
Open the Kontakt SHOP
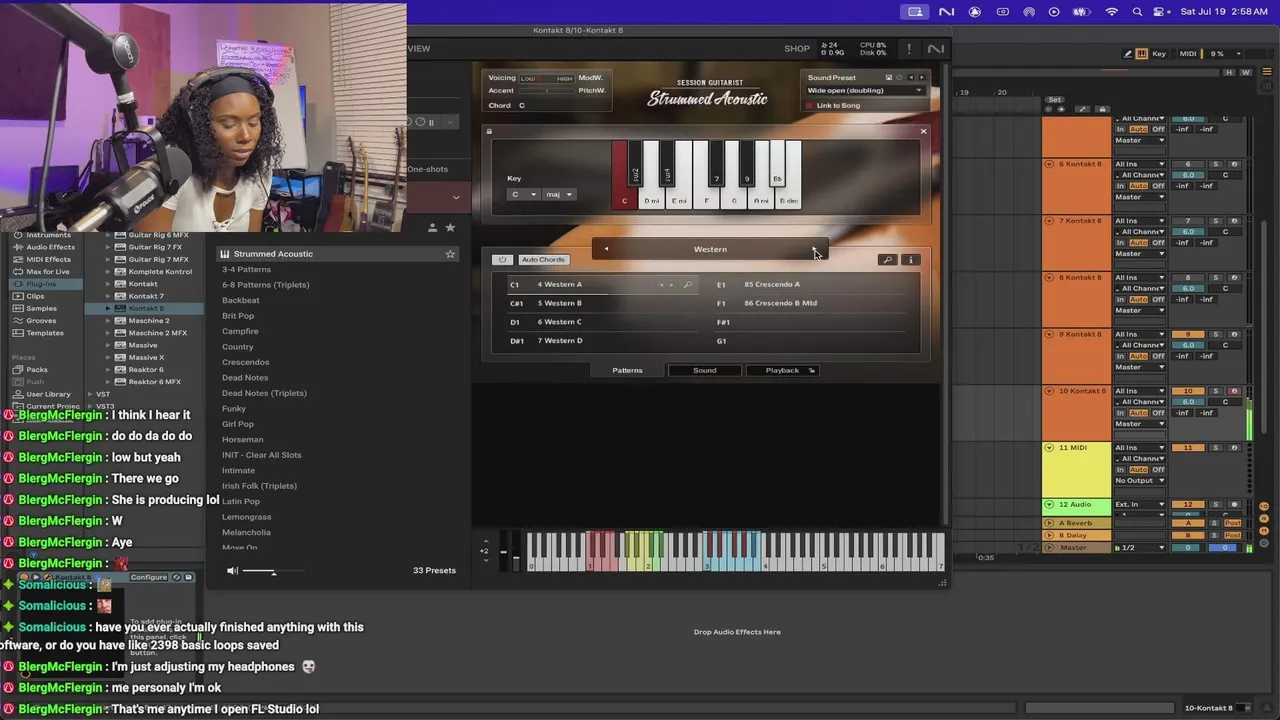coord(797,48)
